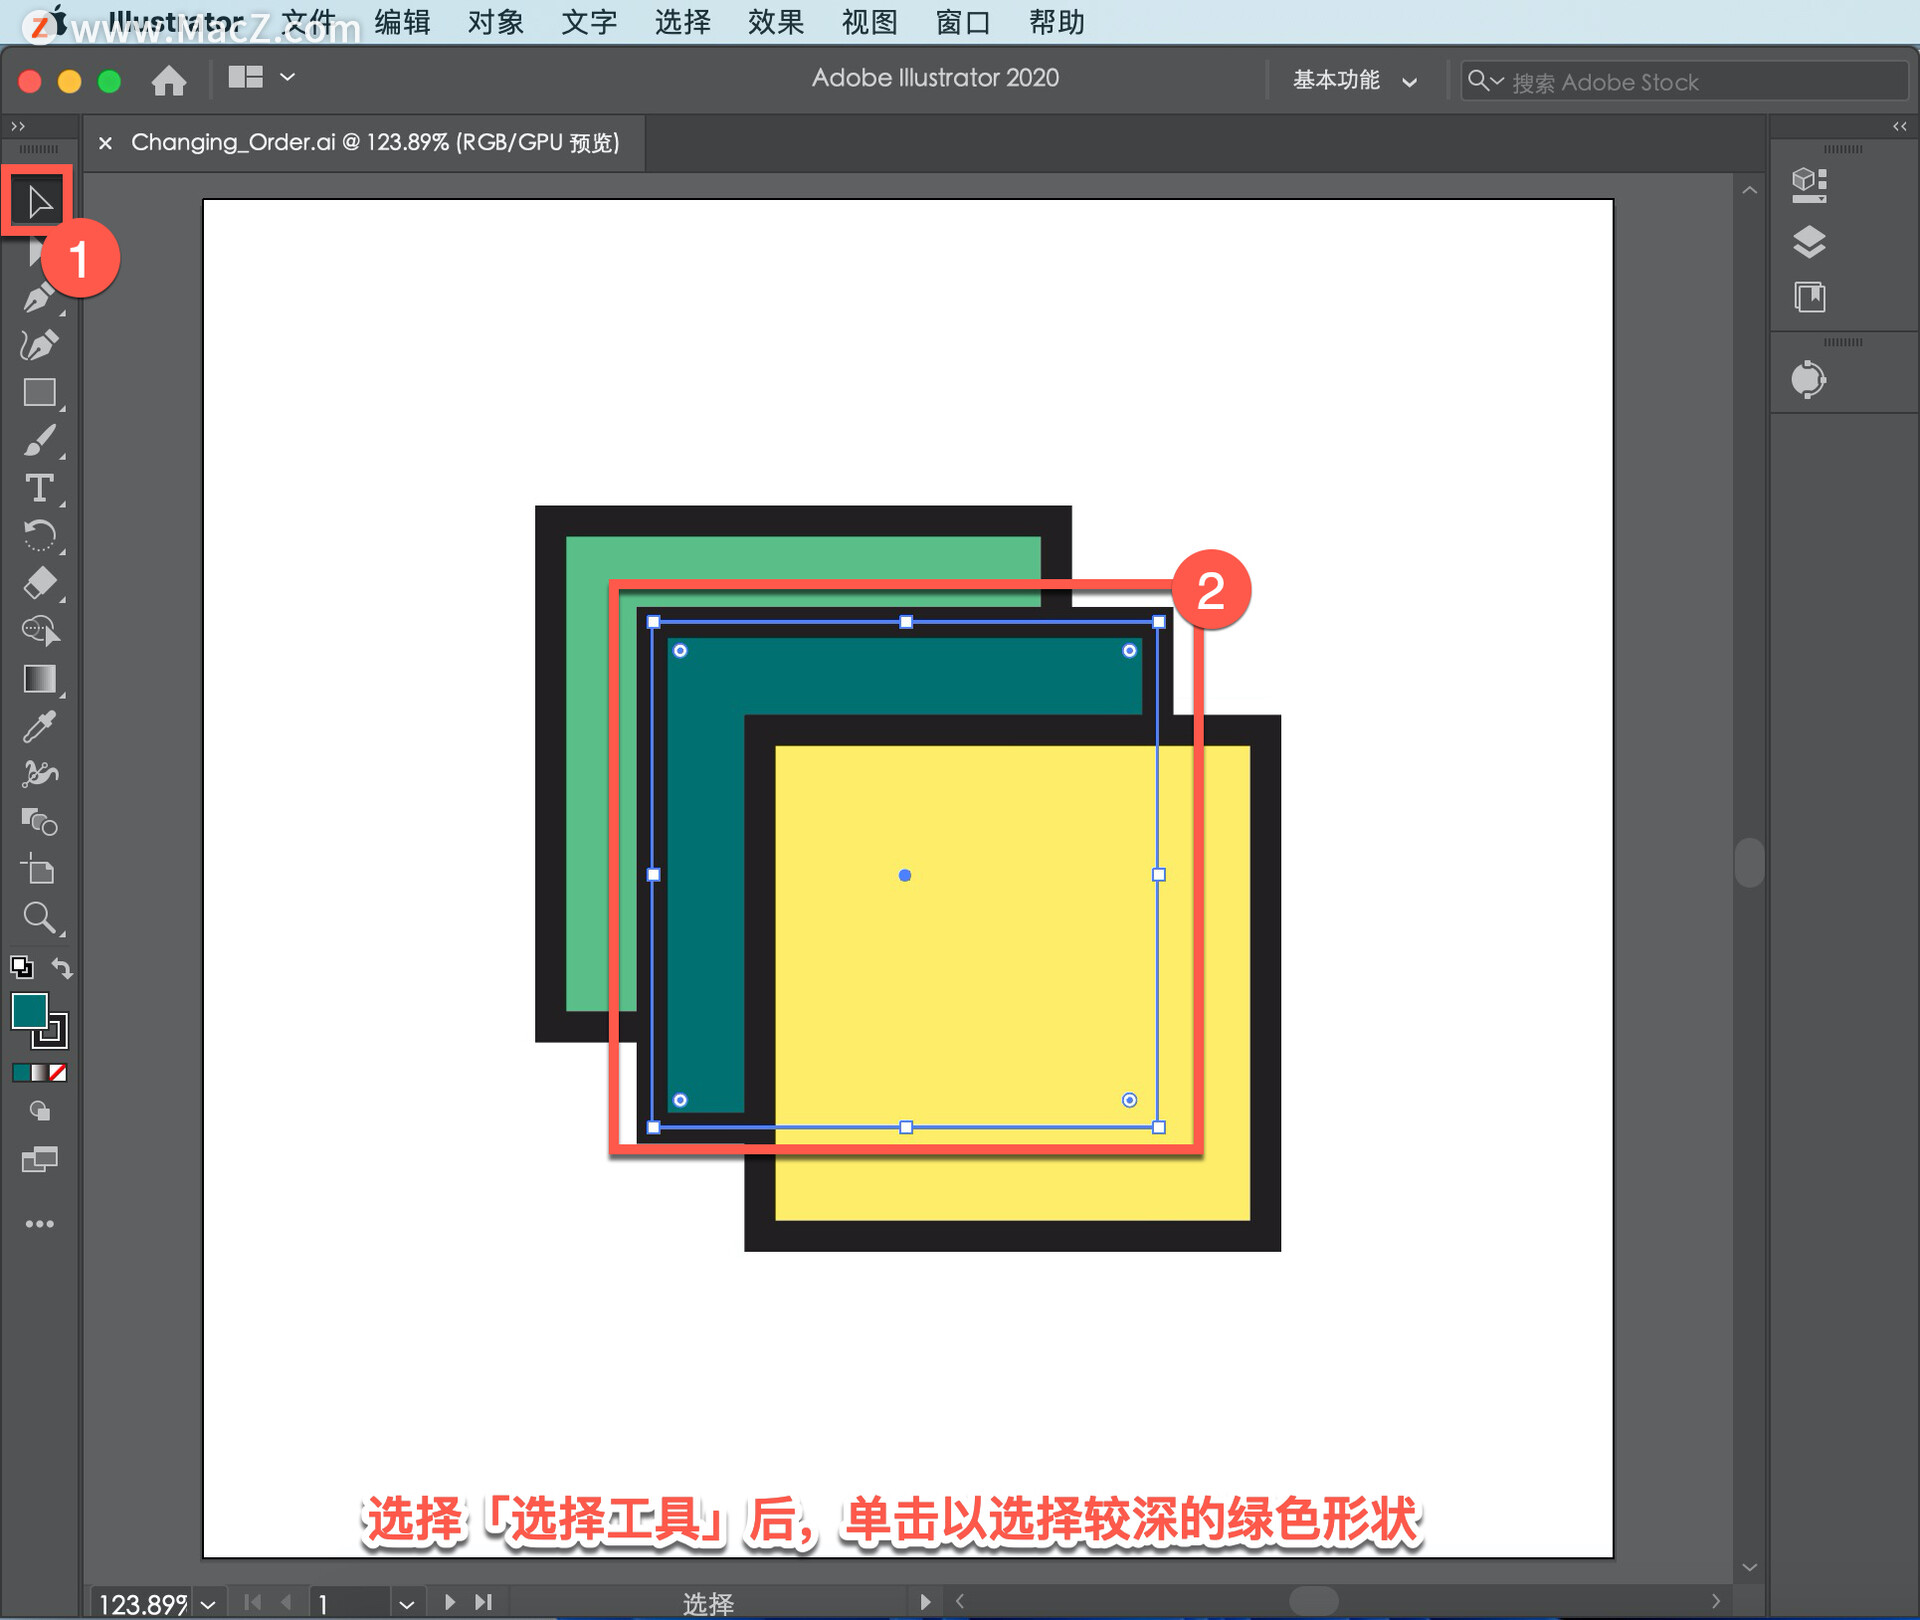Go to the next artboard
This screenshot has height=1620, width=1920.
[x=450, y=1602]
